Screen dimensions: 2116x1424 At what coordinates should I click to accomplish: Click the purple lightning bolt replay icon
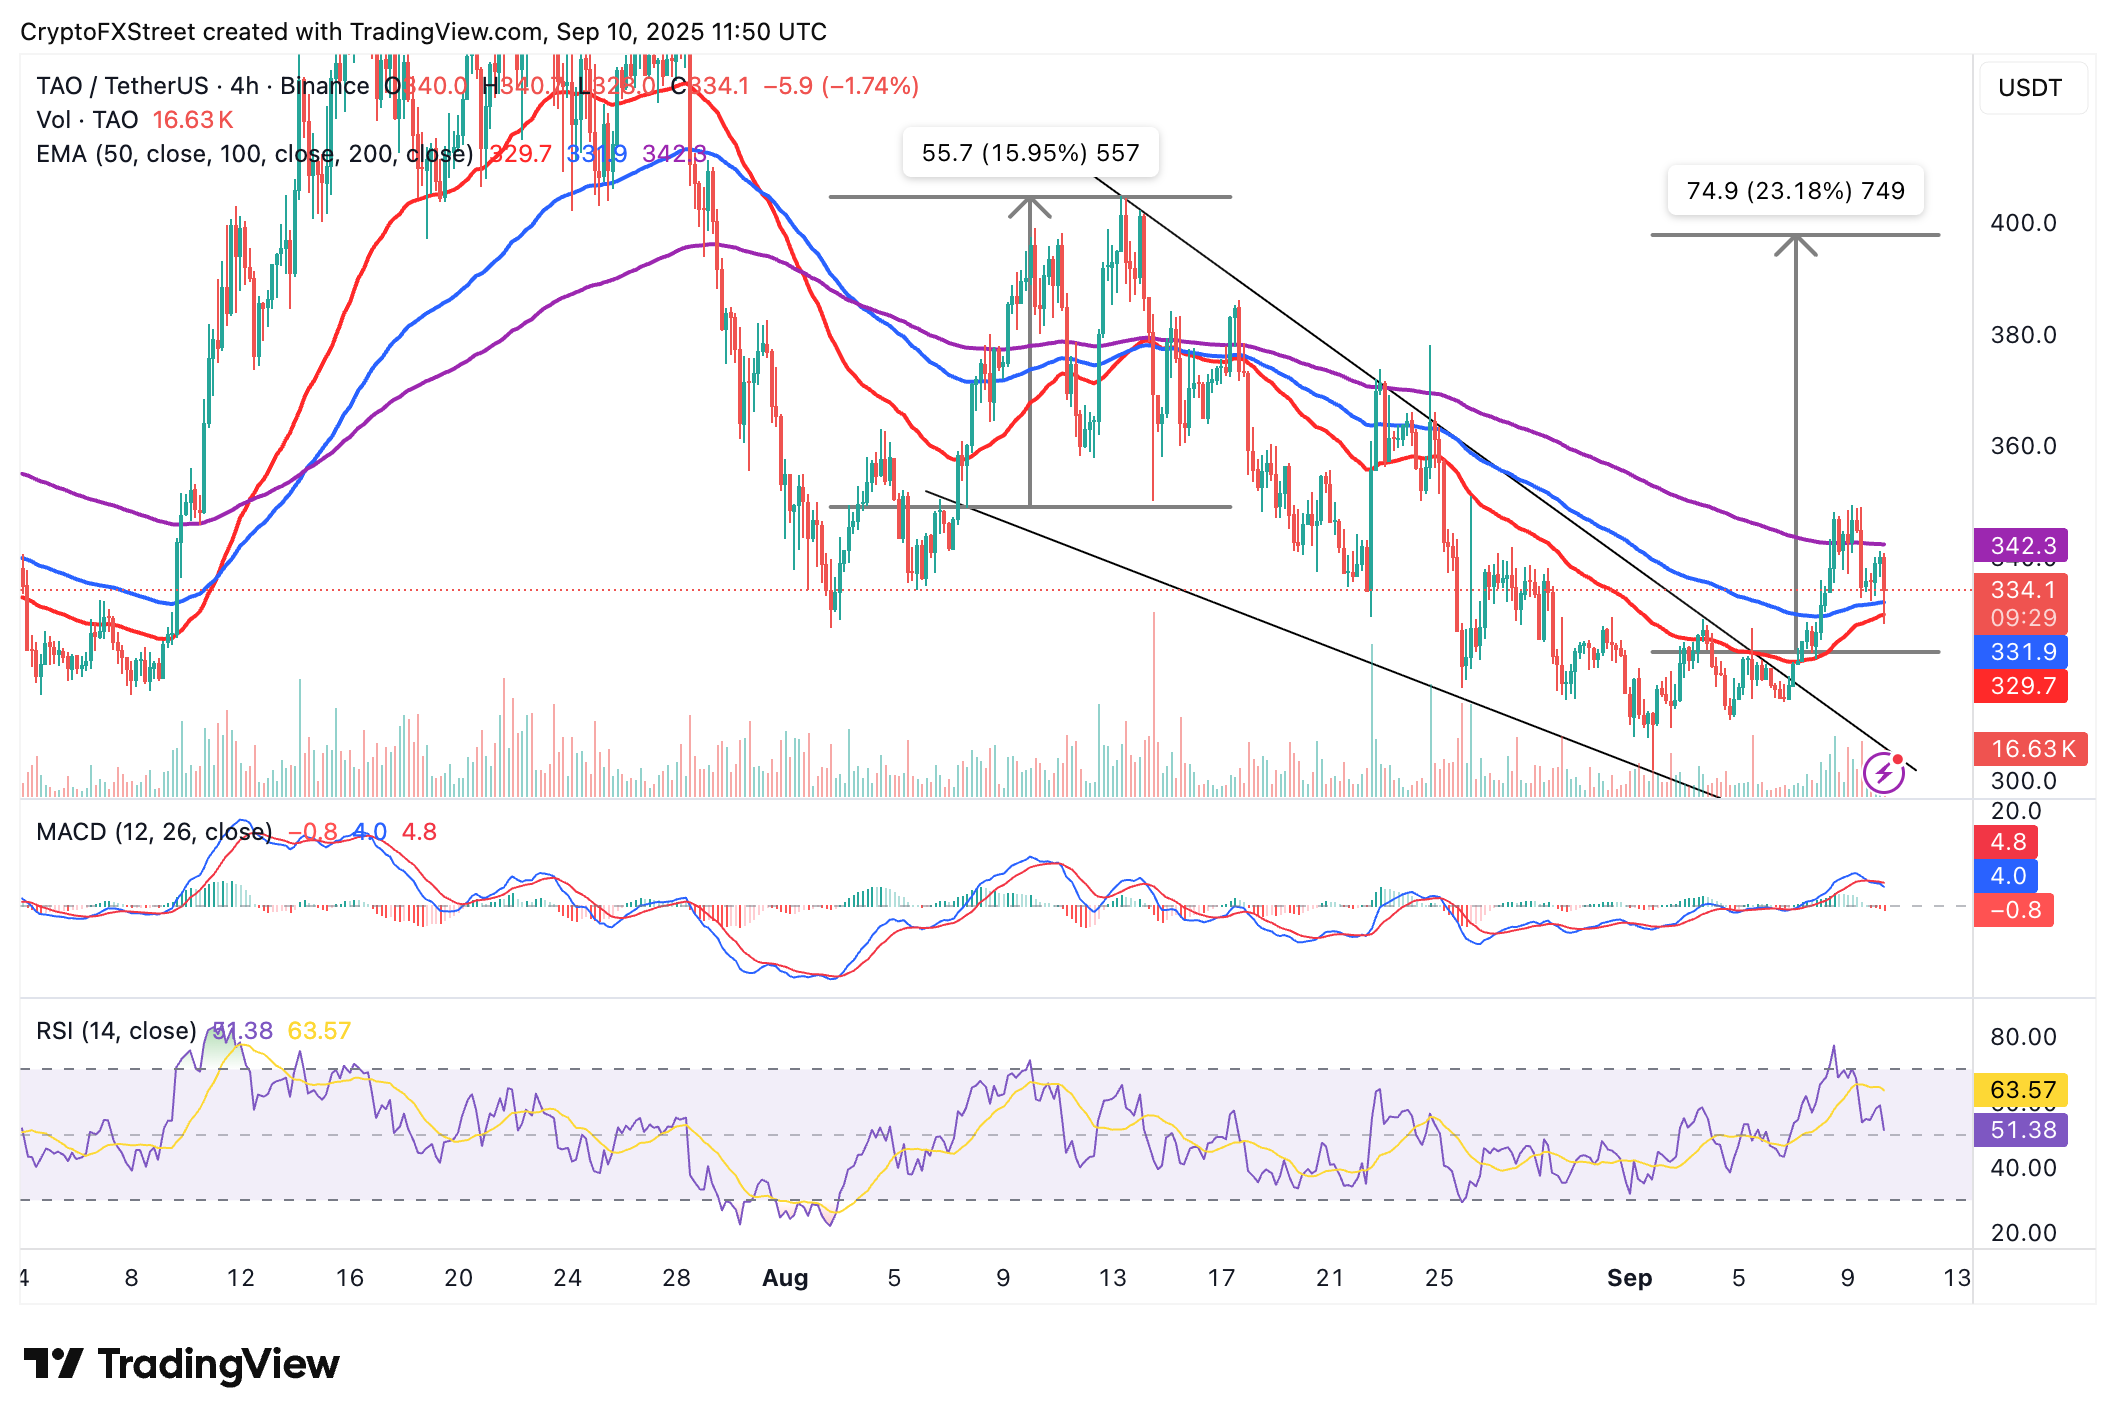[x=1884, y=772]
